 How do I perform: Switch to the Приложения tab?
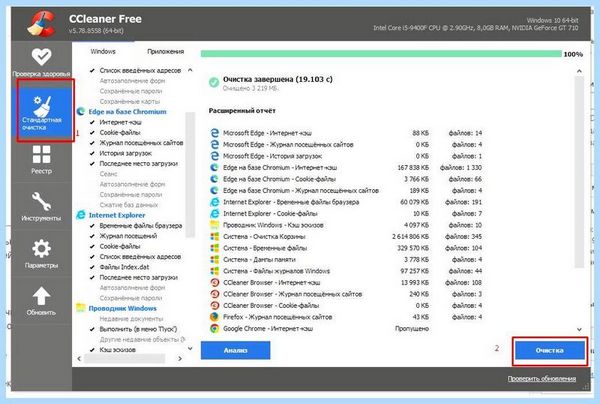click(165, 51)
